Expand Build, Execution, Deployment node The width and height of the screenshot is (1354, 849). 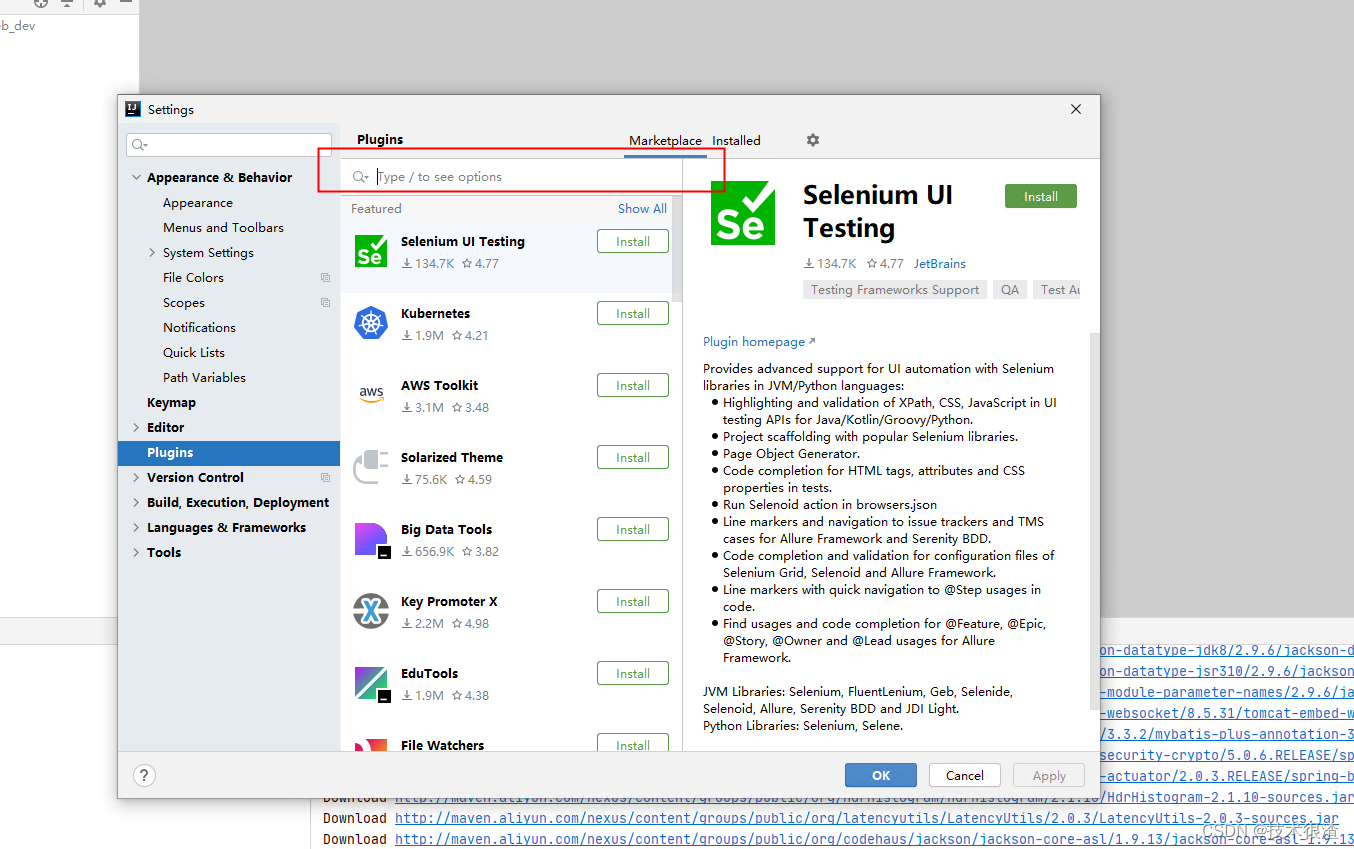136,503
